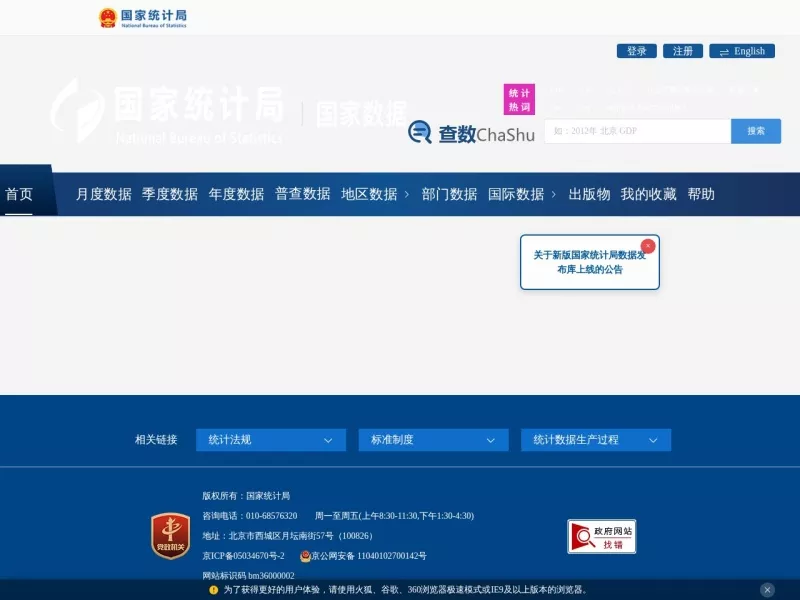Click the 相关链接 label
The height and width of the screenshot is (600, 800).
156,440
